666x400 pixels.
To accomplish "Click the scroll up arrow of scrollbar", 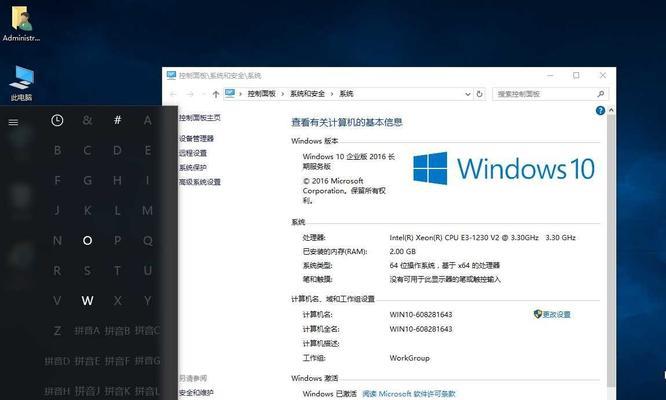I will point(611,110).
